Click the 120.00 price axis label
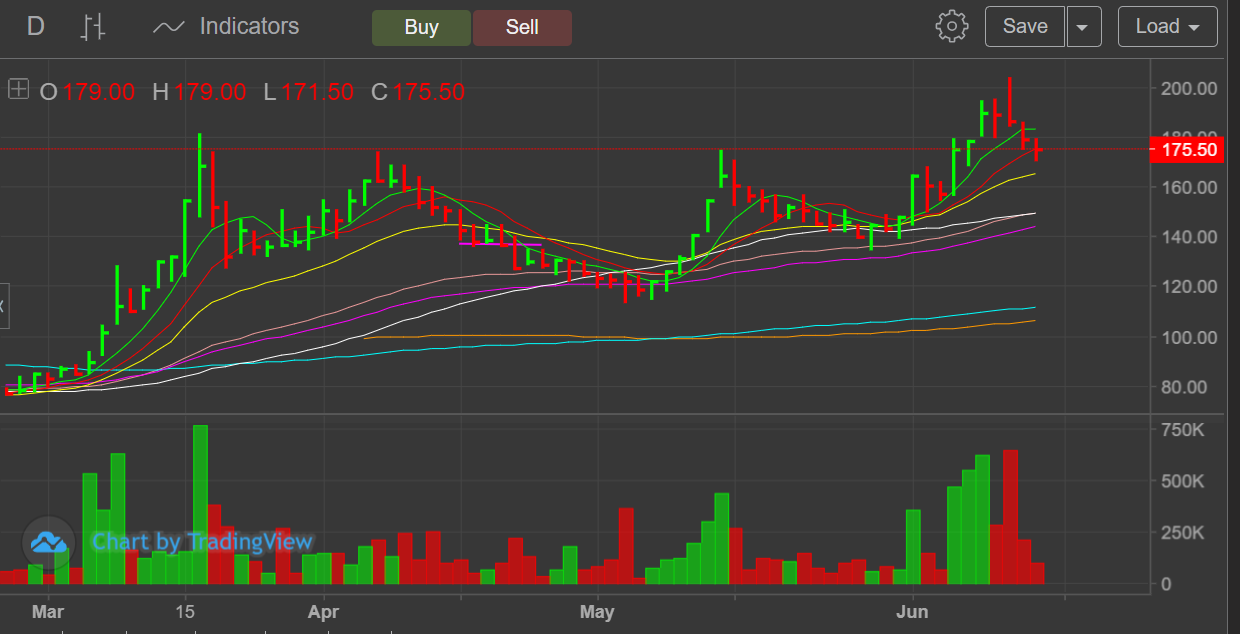Screen dimensions: 1240x634 tap(1189, 287)
